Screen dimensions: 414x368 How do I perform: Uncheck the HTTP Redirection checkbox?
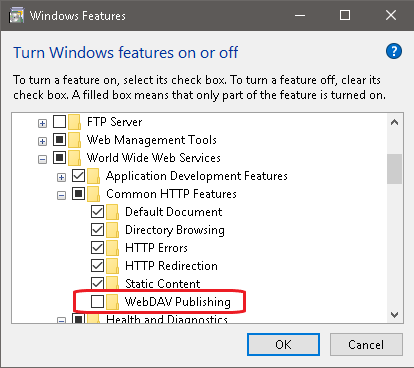[98, 266]
